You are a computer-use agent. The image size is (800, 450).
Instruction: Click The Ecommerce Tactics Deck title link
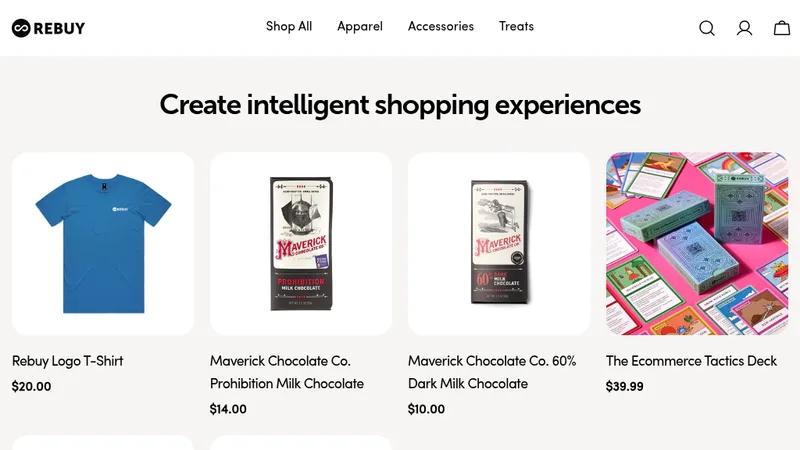point(691,361)
